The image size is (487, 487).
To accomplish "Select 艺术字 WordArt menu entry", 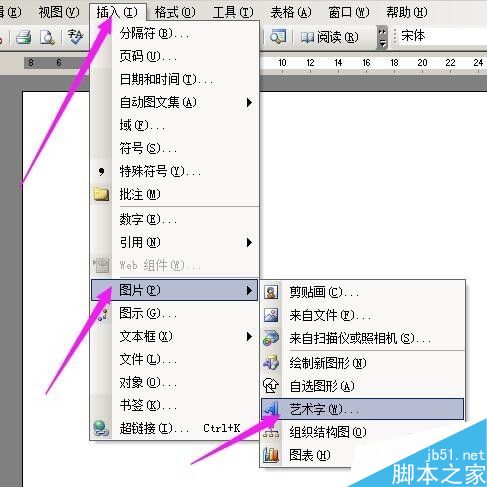I will (363, 409).
